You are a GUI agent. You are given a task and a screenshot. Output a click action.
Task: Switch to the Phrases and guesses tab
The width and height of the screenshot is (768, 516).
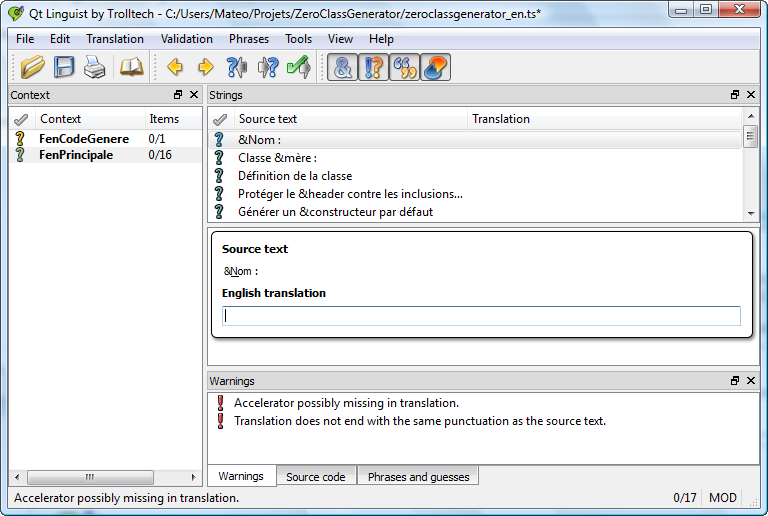click(418, 477)
